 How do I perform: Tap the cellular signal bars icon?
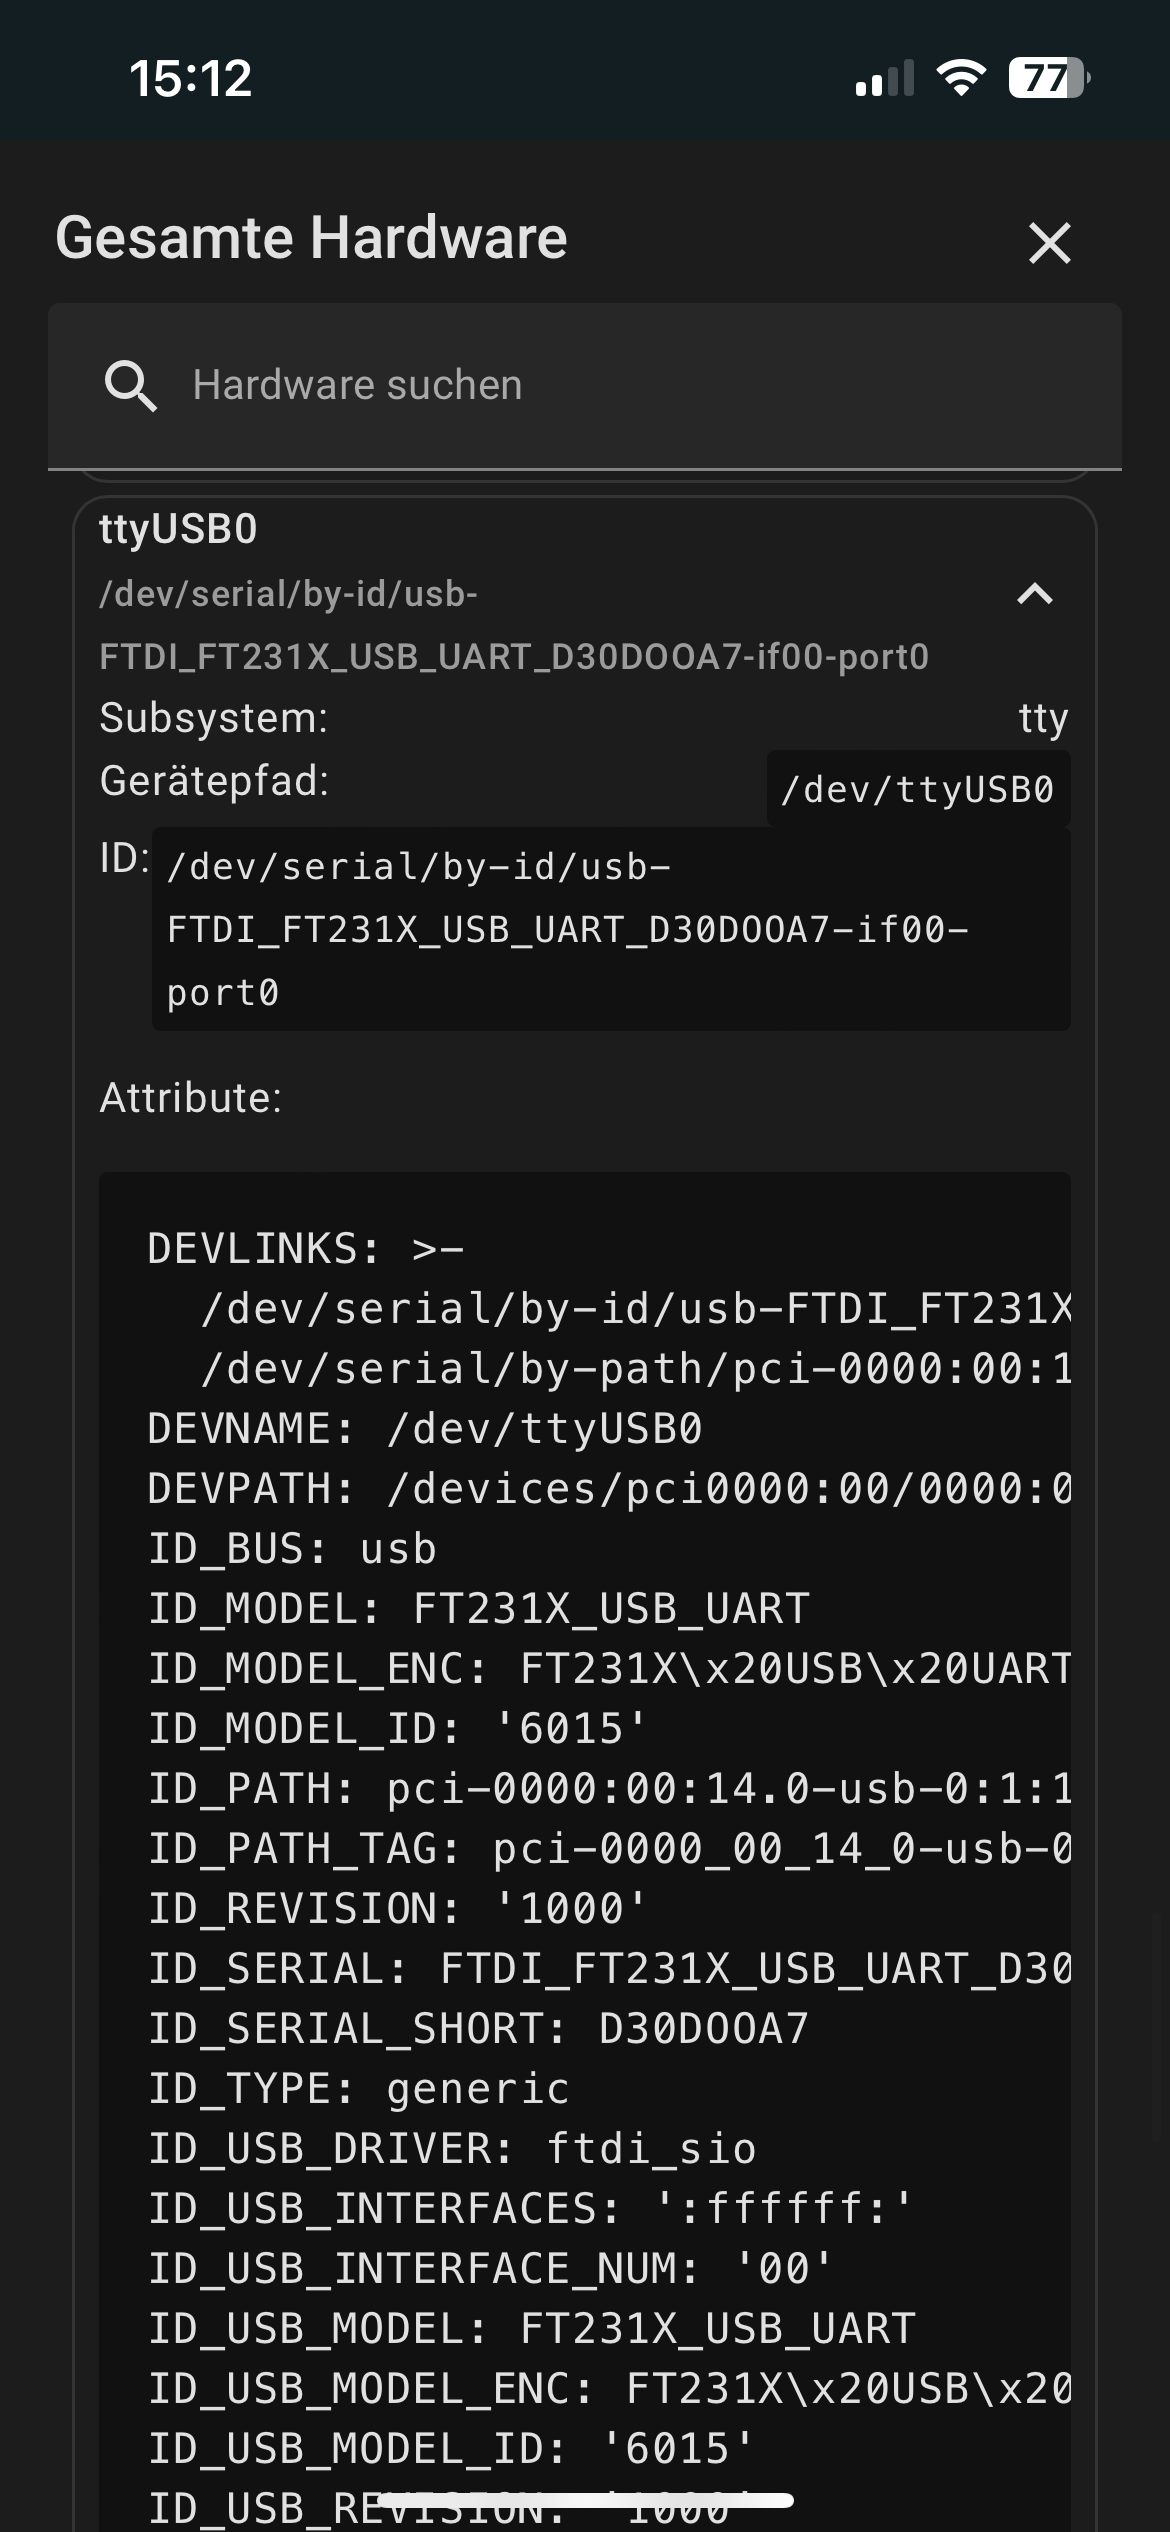[885, 78]
